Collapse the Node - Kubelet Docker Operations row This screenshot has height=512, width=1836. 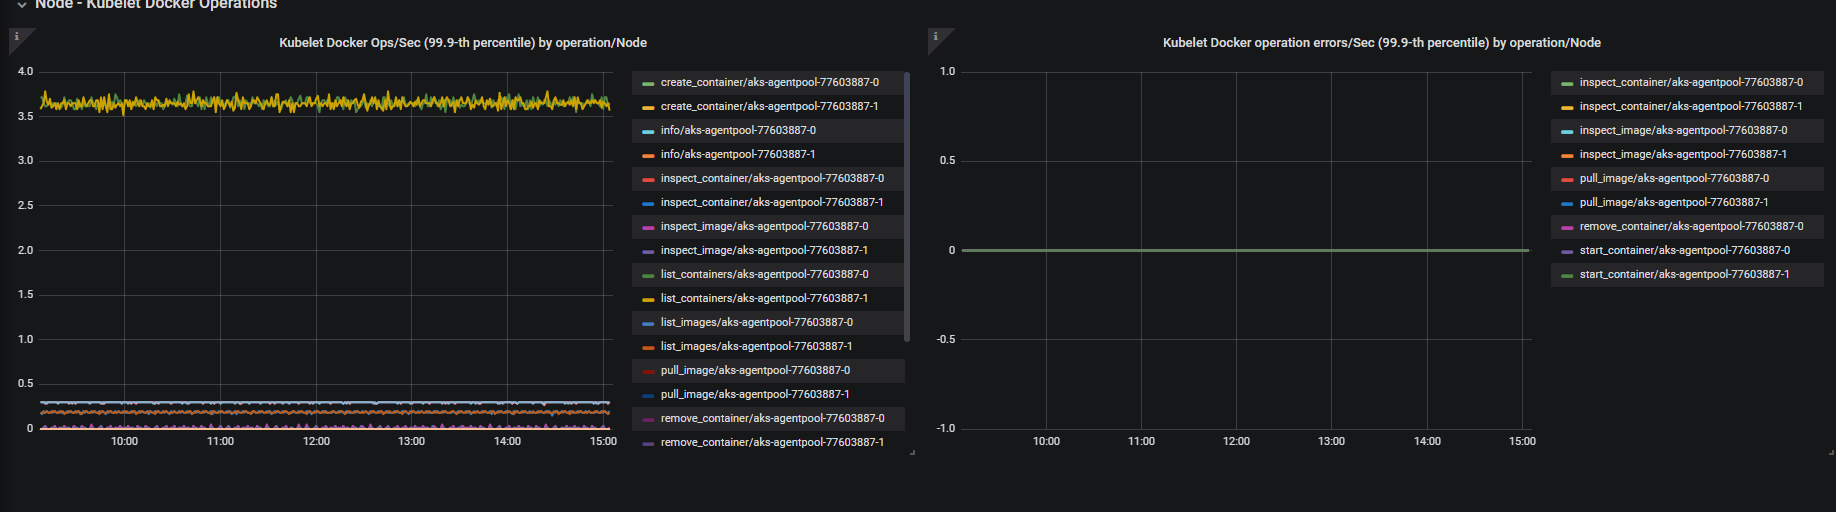pyautogui.click(x=22, y=5)
